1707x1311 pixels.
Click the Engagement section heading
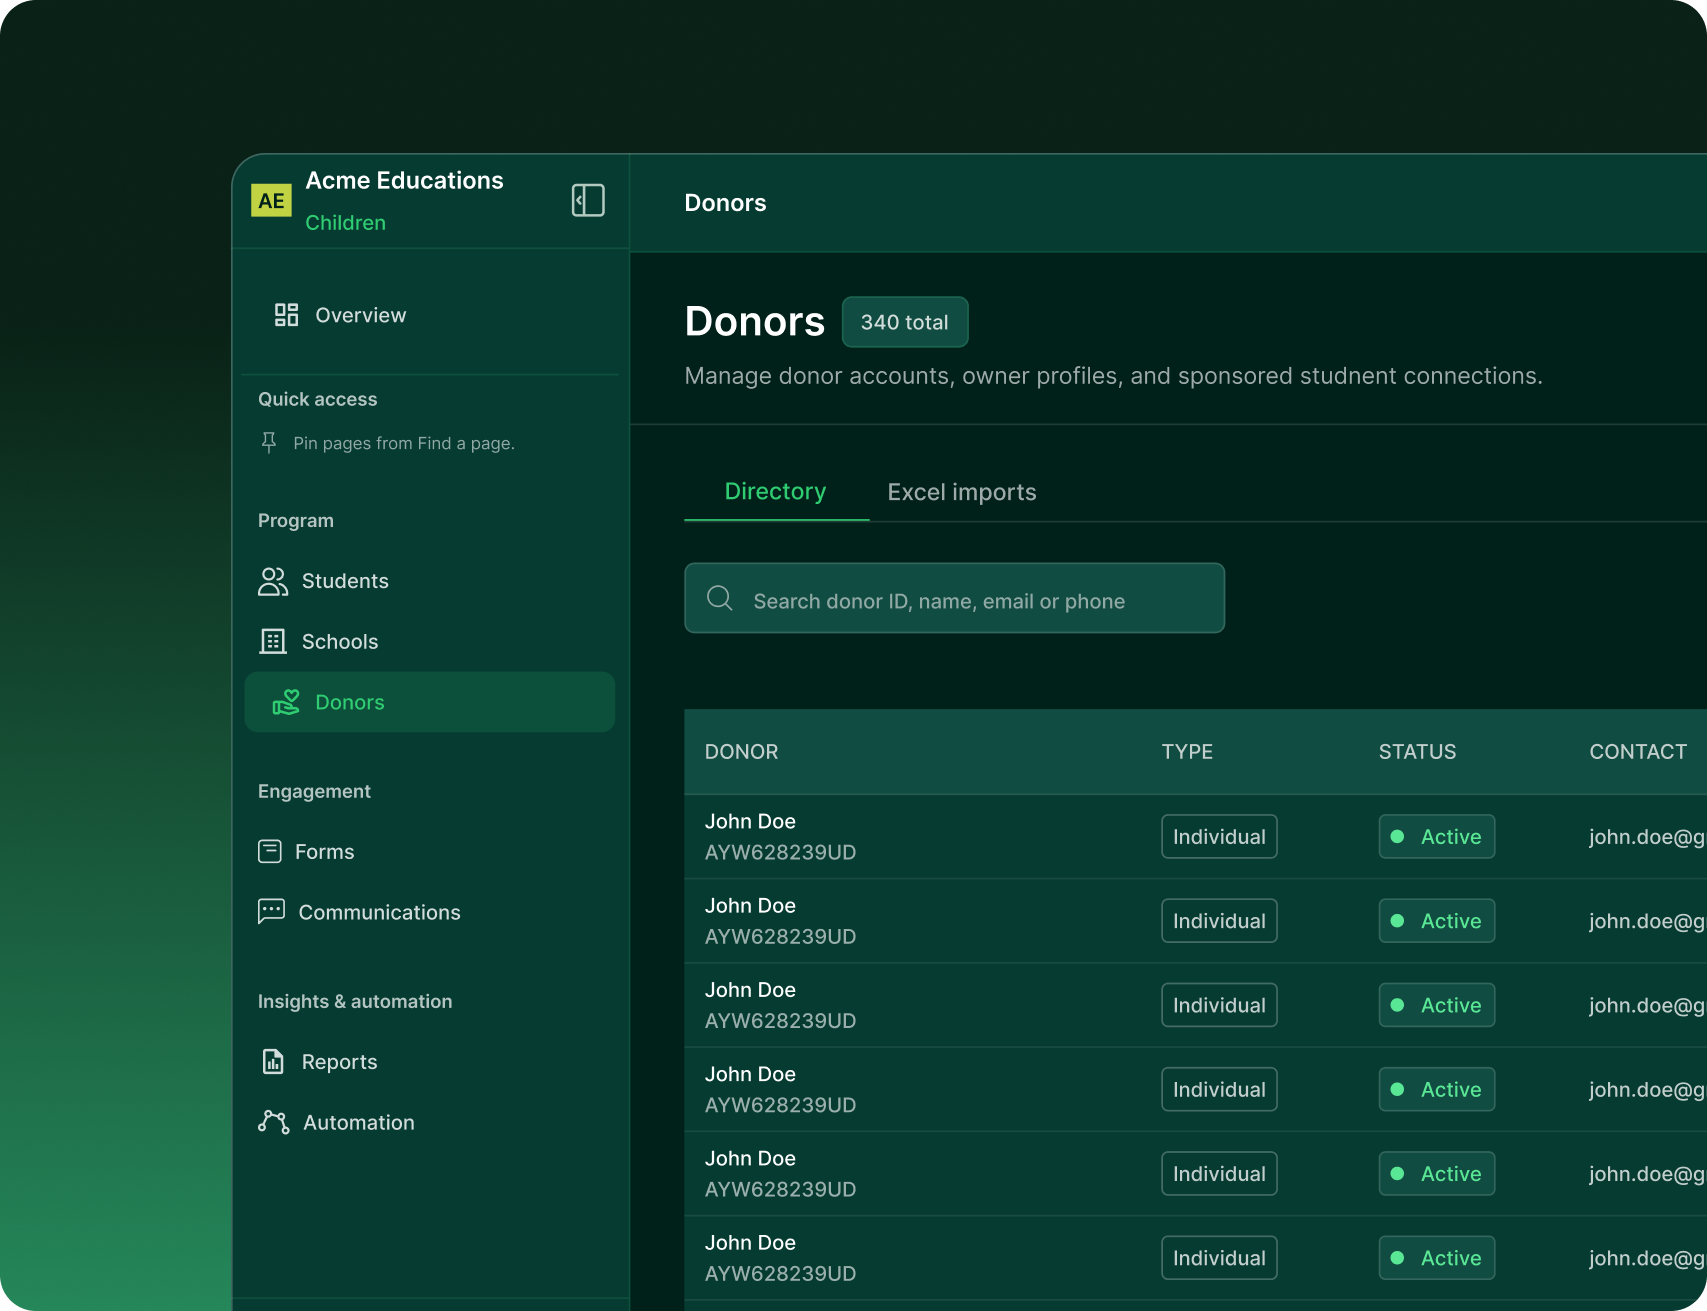pyautogui.click(x=314, y=791)
